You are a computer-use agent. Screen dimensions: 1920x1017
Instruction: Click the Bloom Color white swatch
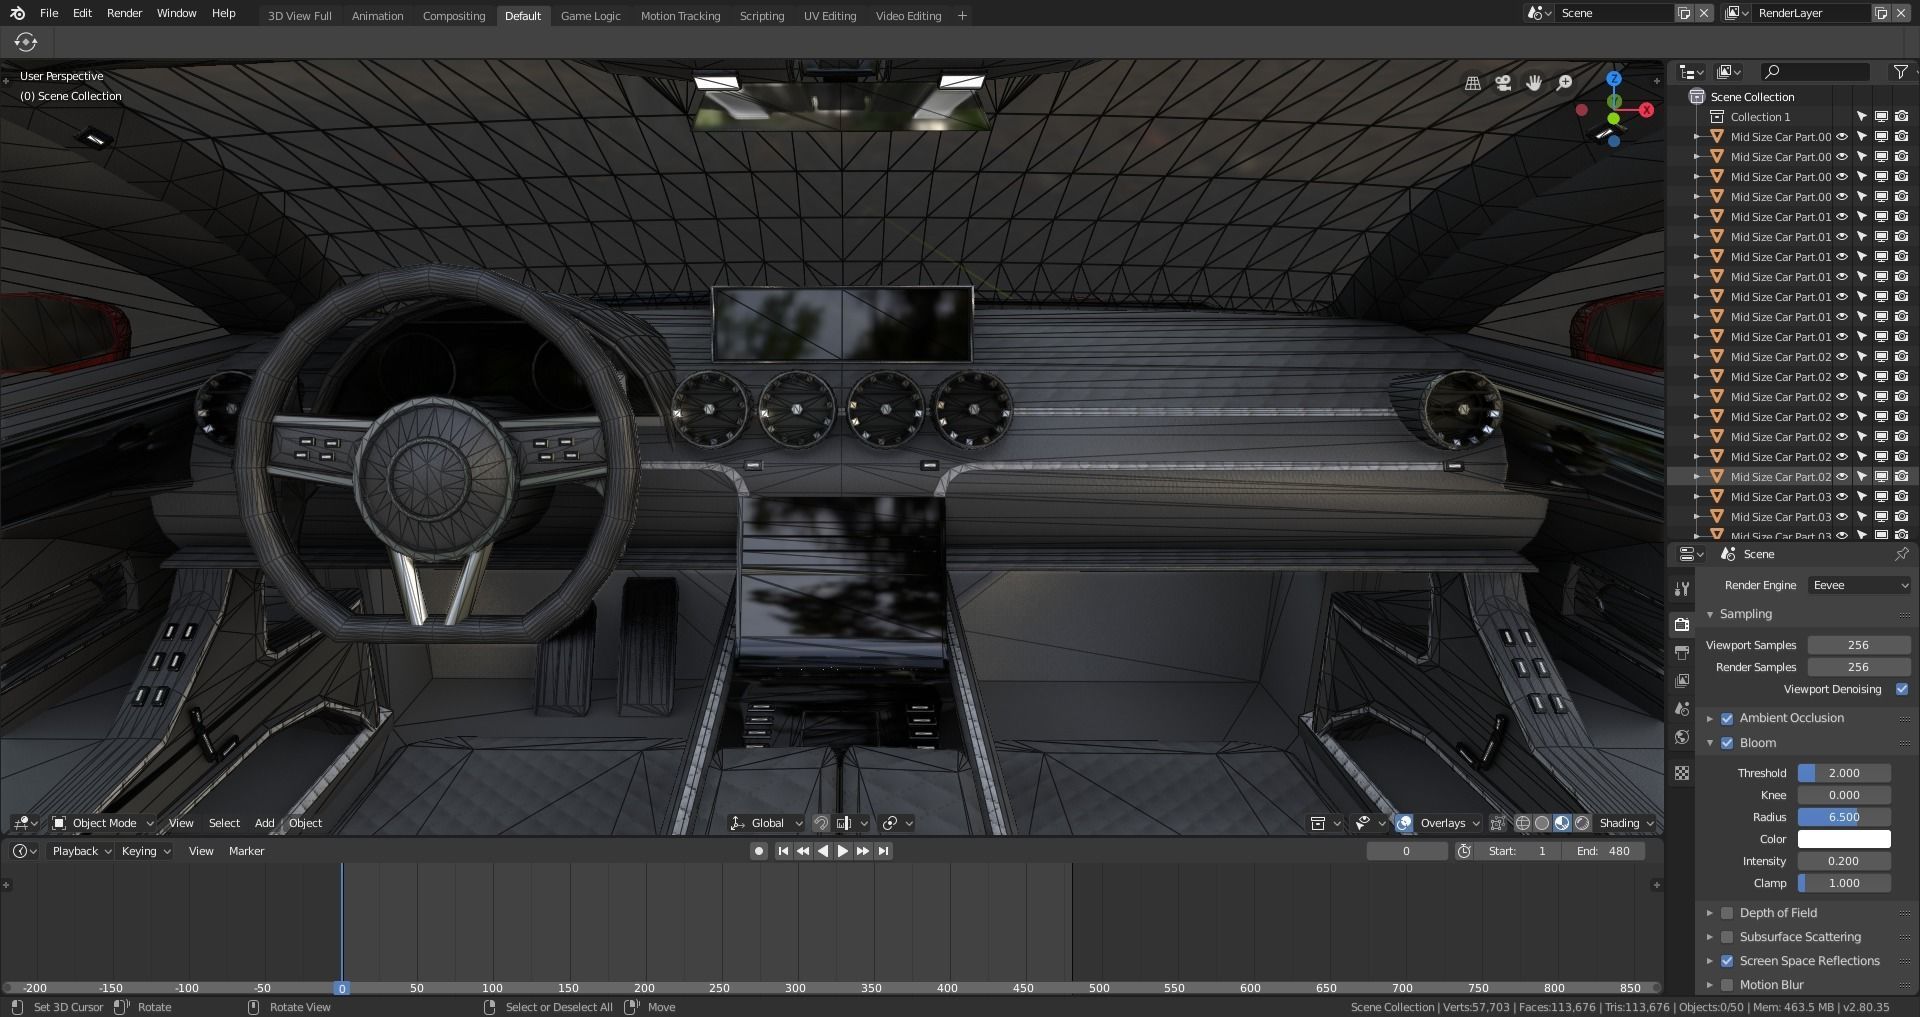tap(1844, 839)
